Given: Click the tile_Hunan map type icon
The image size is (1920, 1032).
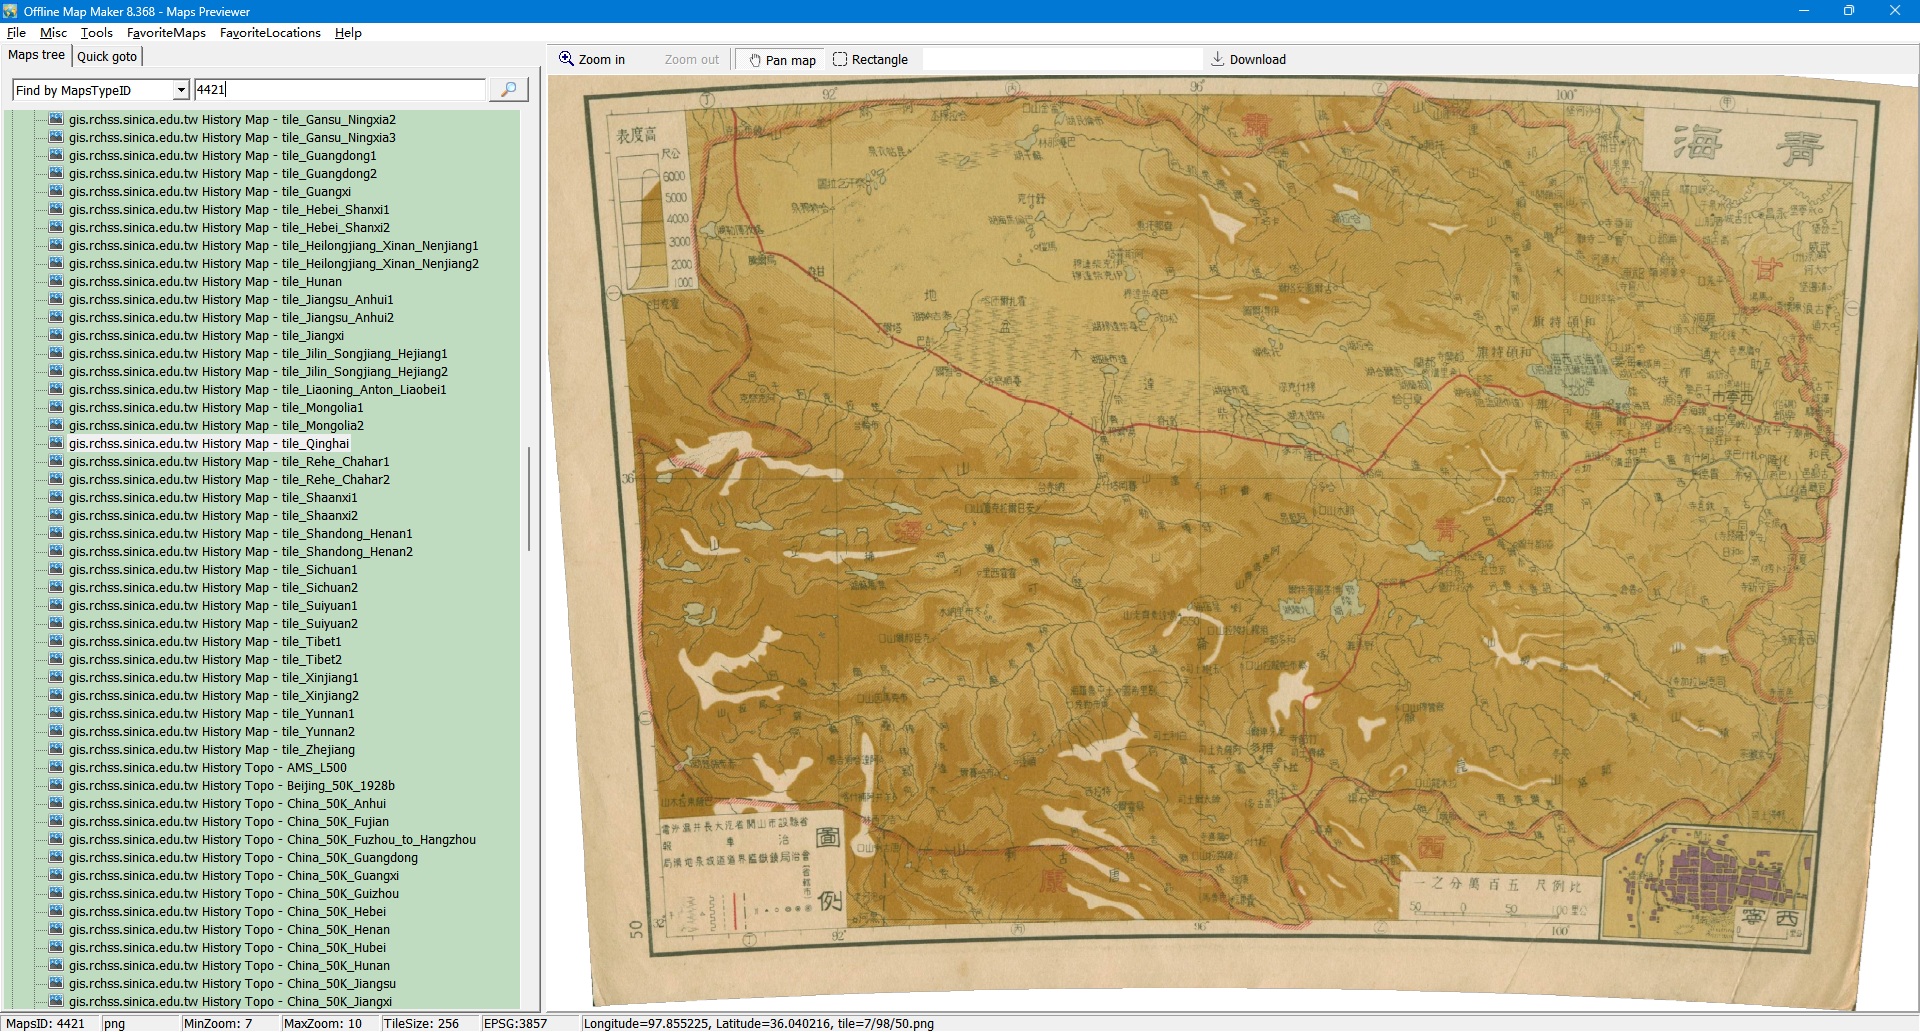Looking at the screenshot, I should point(56,281).
